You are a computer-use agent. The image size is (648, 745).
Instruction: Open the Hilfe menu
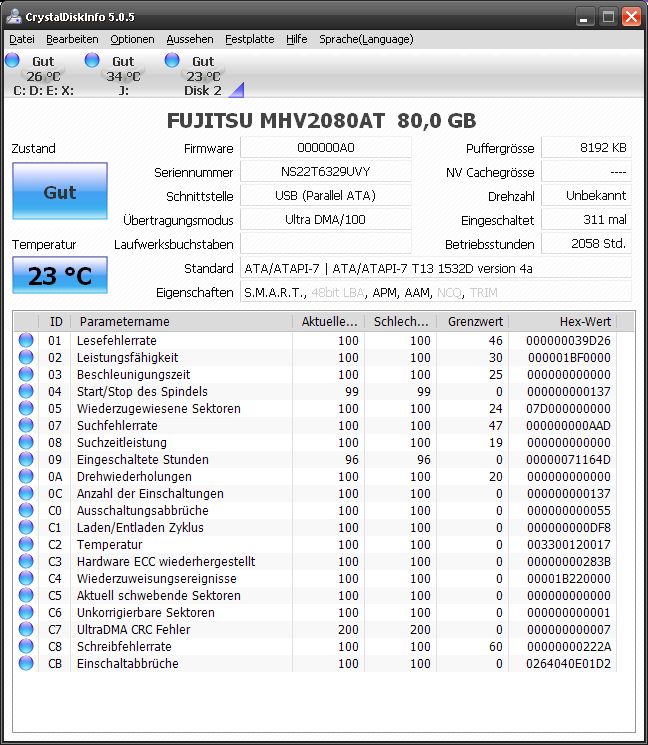(x=296, y=39)
